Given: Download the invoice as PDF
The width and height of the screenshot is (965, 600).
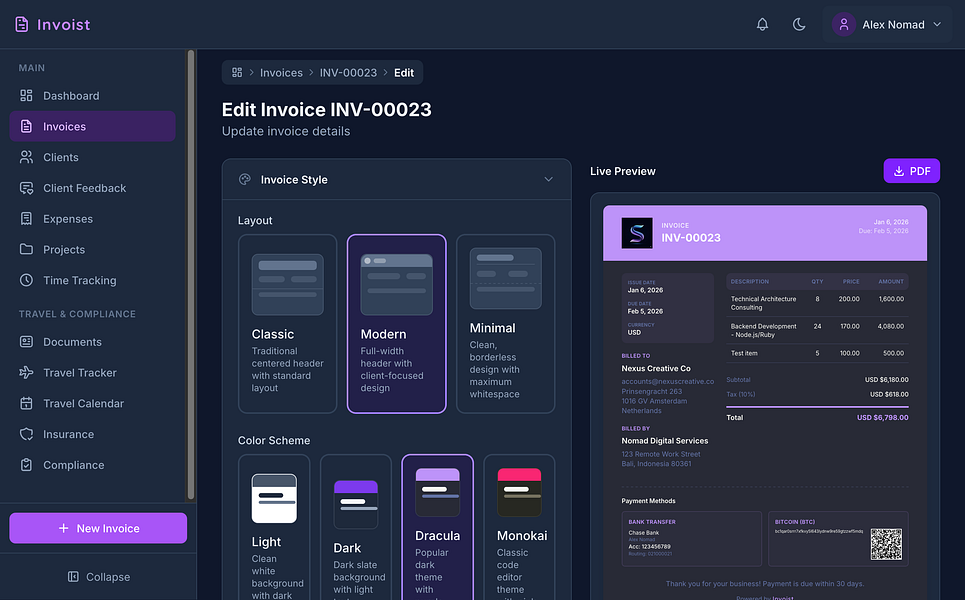Looking at the screenshot, I should pos(911,171).
